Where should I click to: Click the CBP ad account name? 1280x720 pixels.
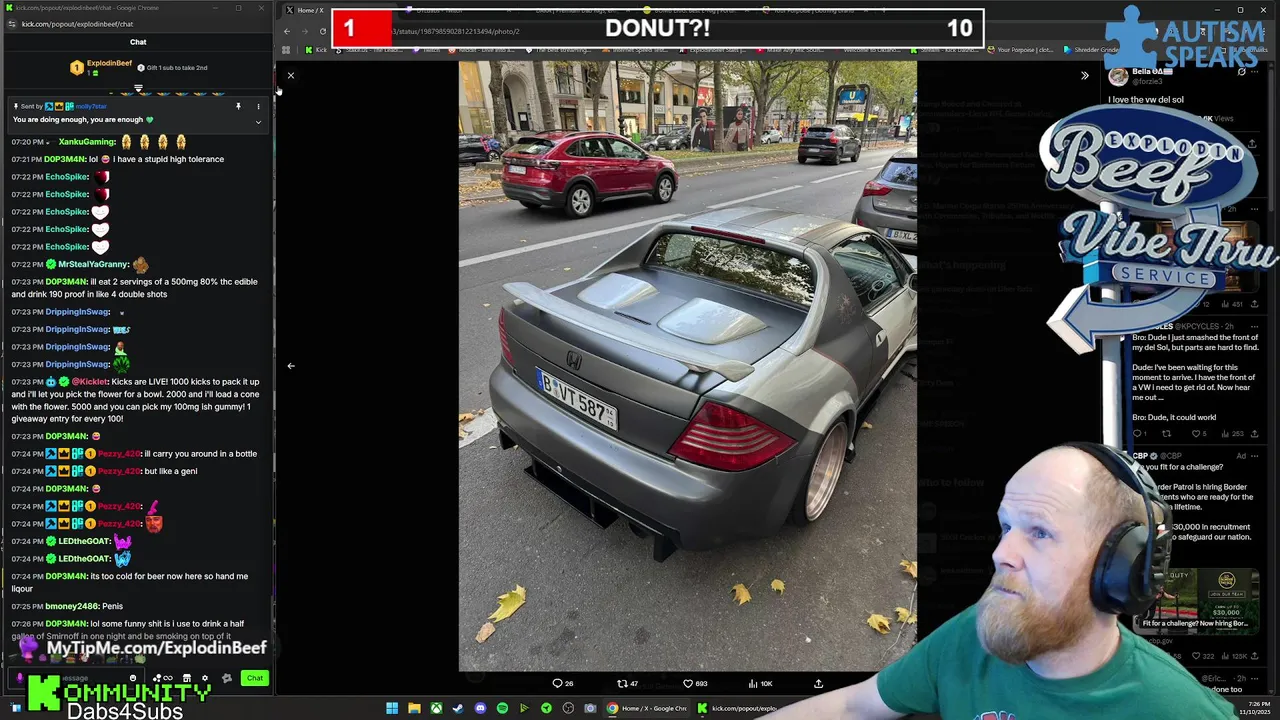point(1142,456)
